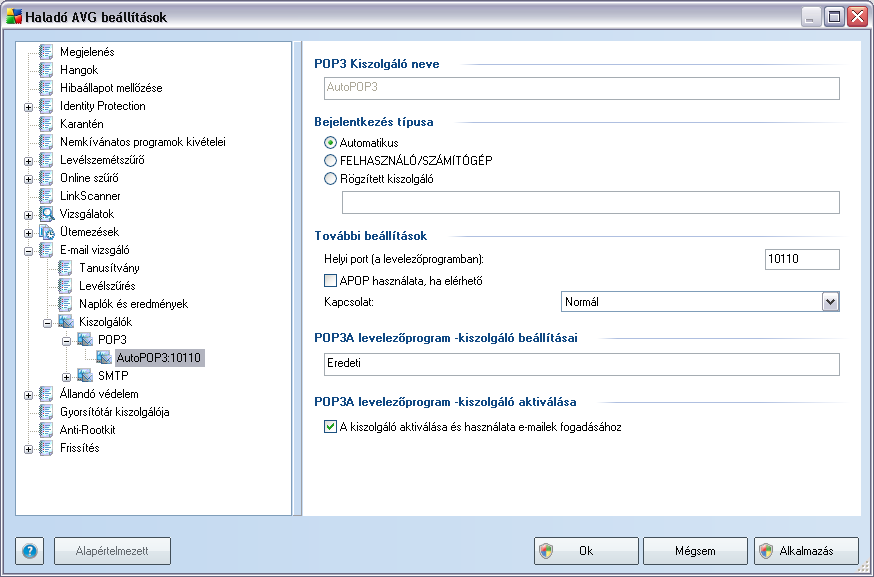Uncheck A kiszolgáló aktiválása checkbox
Image resolution: width=874 pixels, height=577 pixels.
[x=331, y=427]
